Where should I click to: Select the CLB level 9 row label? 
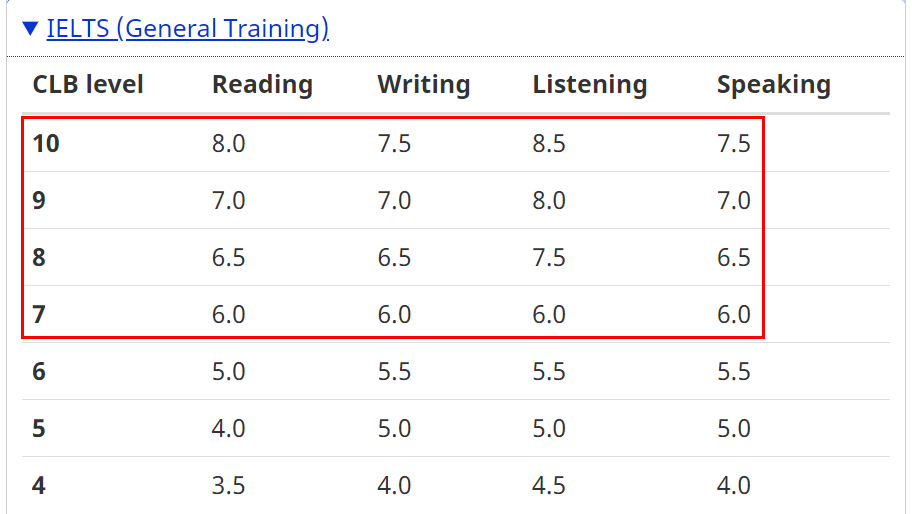point(39,201)
